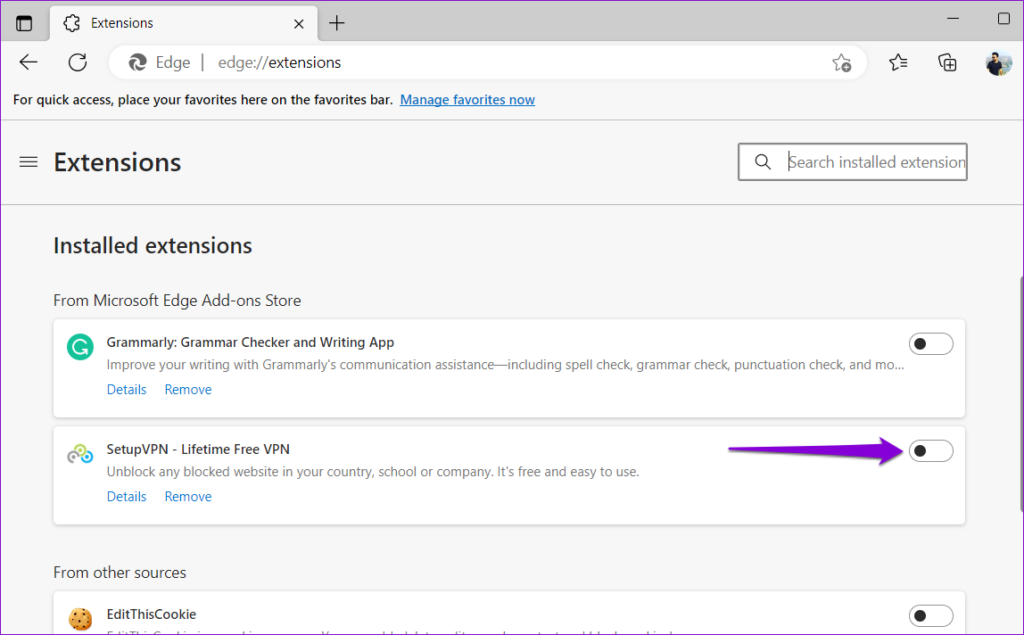
Task: Open Collections icon in toolbar
Action: [947, 62]
